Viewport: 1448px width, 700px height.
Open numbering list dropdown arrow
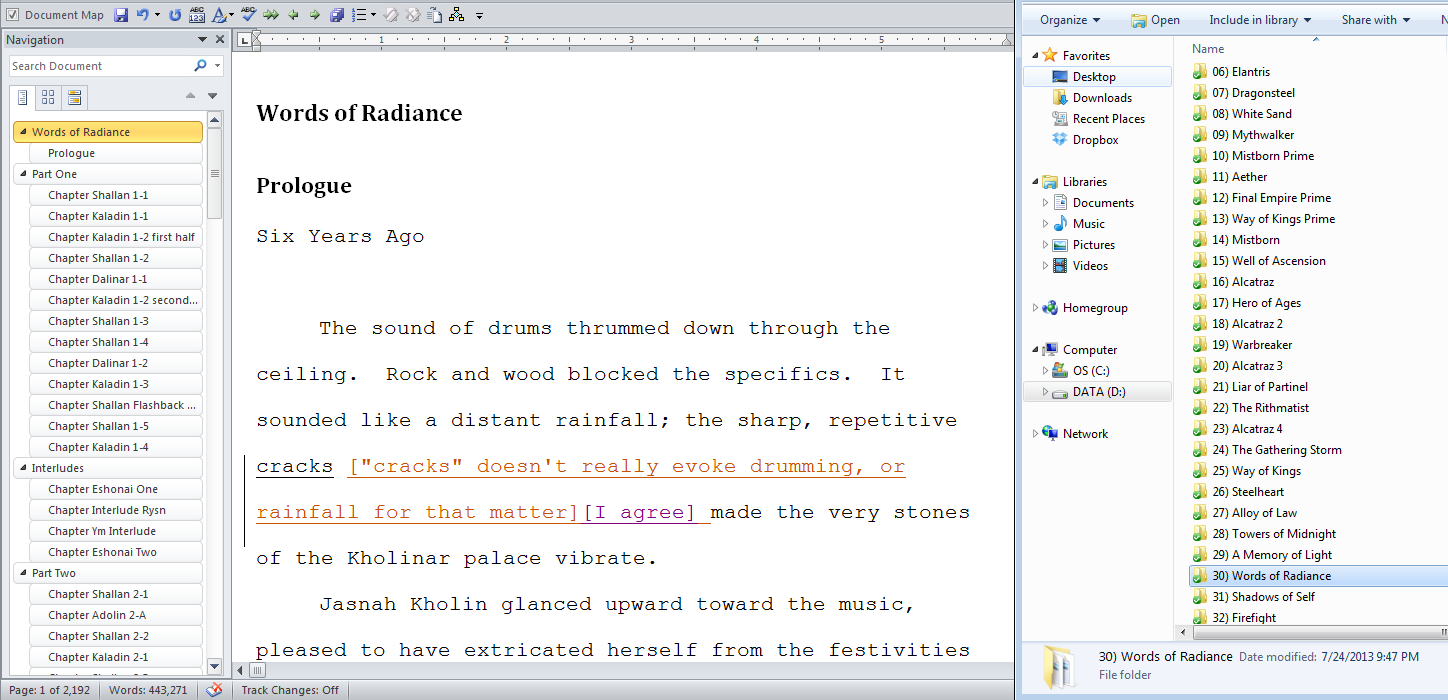(373, 15)
